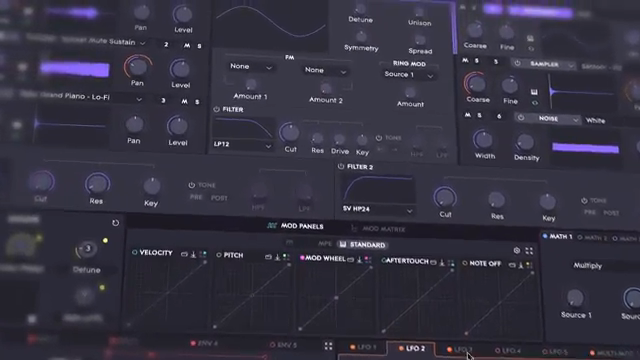Click the colored grid icon in the Note Off header
The image size is (640, 360).
(529, 265)
